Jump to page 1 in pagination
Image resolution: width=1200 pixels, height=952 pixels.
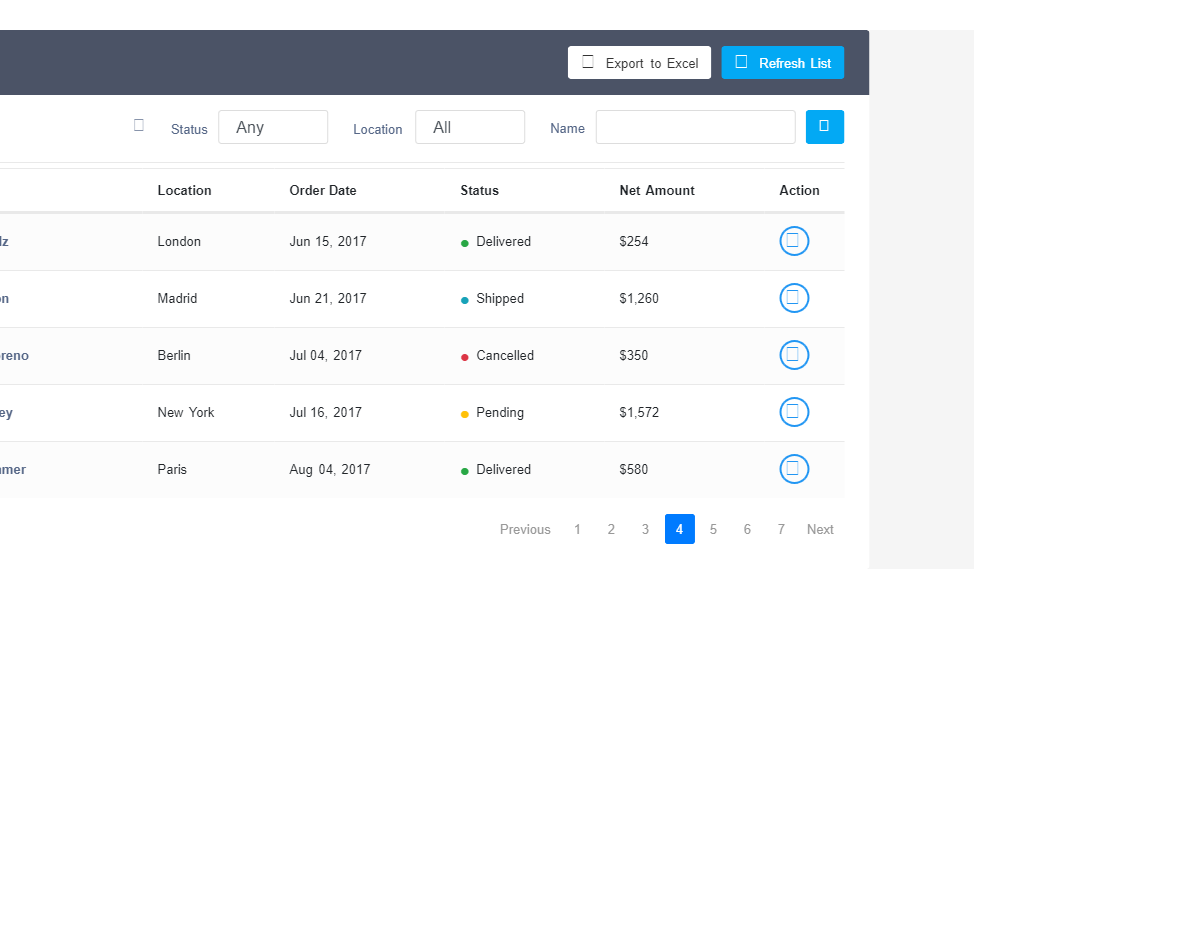pyautogui.click(x=577, y=529)
